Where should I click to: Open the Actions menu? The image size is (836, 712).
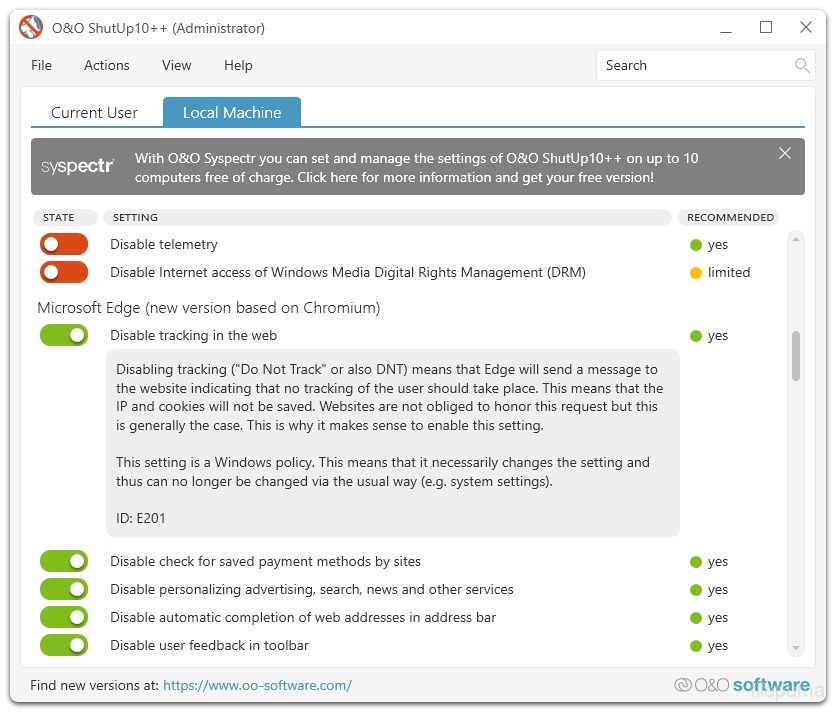pos(106,66)
